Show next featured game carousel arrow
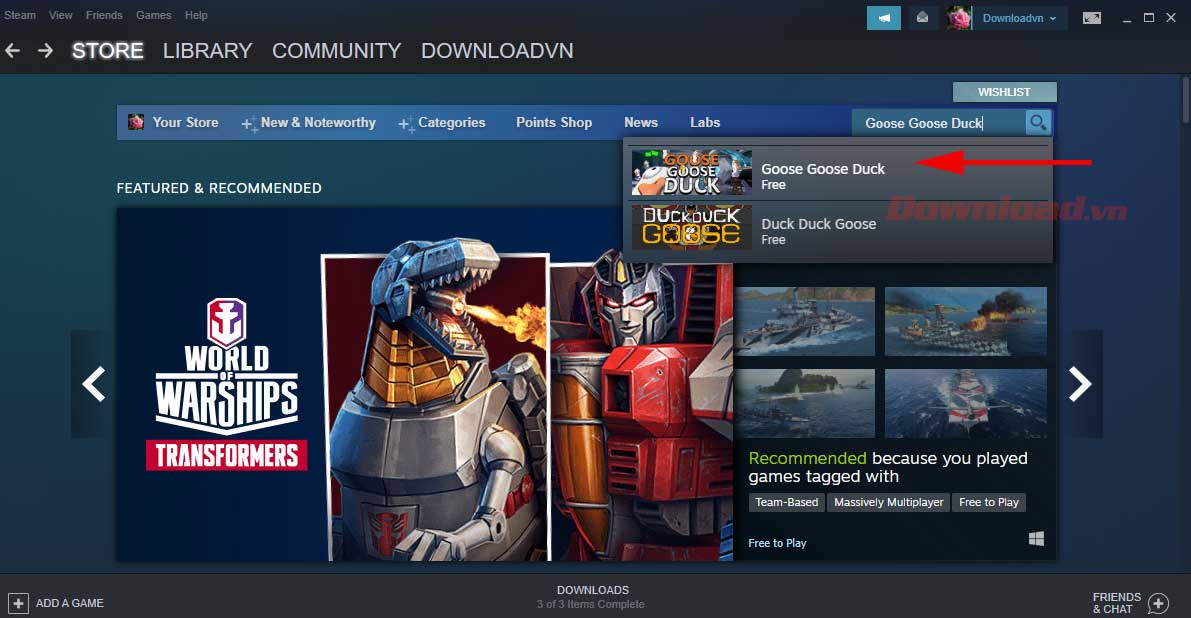 coord(1080,383)
